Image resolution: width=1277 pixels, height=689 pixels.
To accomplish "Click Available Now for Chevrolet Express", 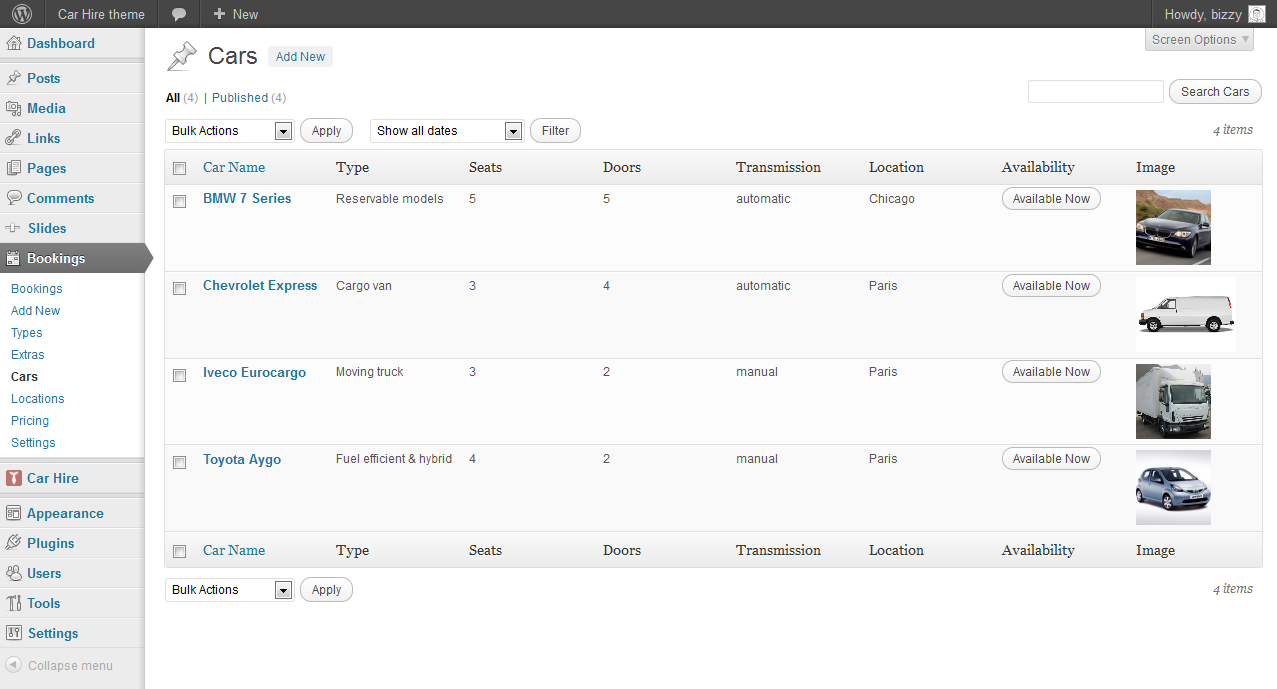I will tap(1051, 286).
